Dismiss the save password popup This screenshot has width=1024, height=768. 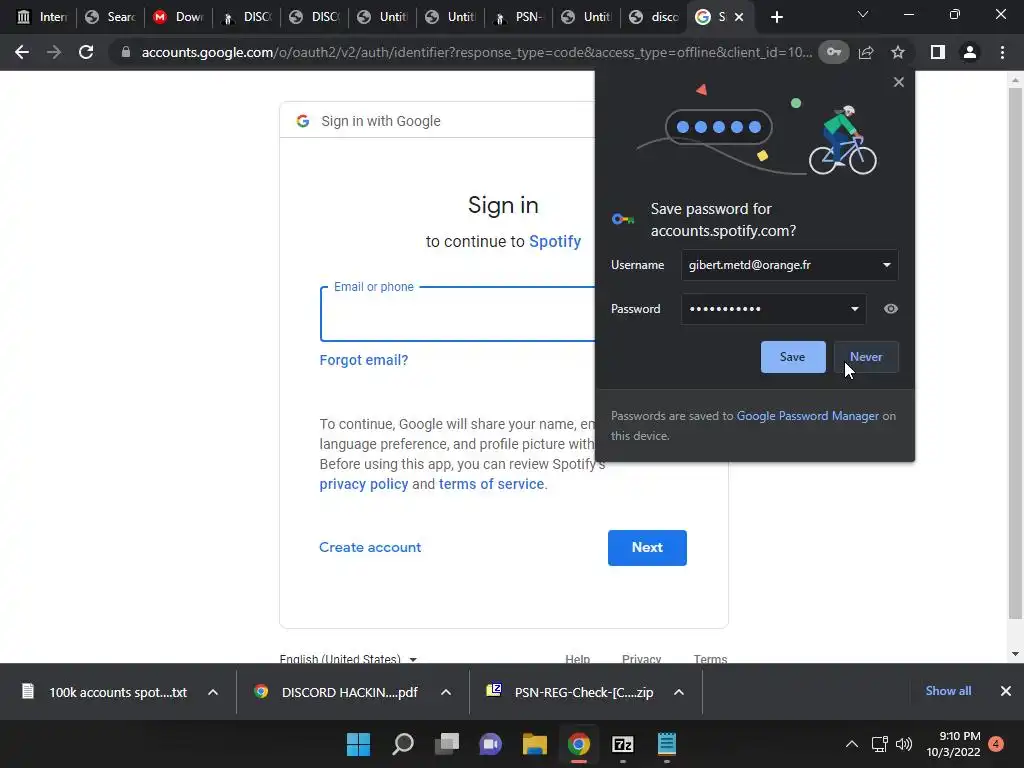[x=899, y=82]
